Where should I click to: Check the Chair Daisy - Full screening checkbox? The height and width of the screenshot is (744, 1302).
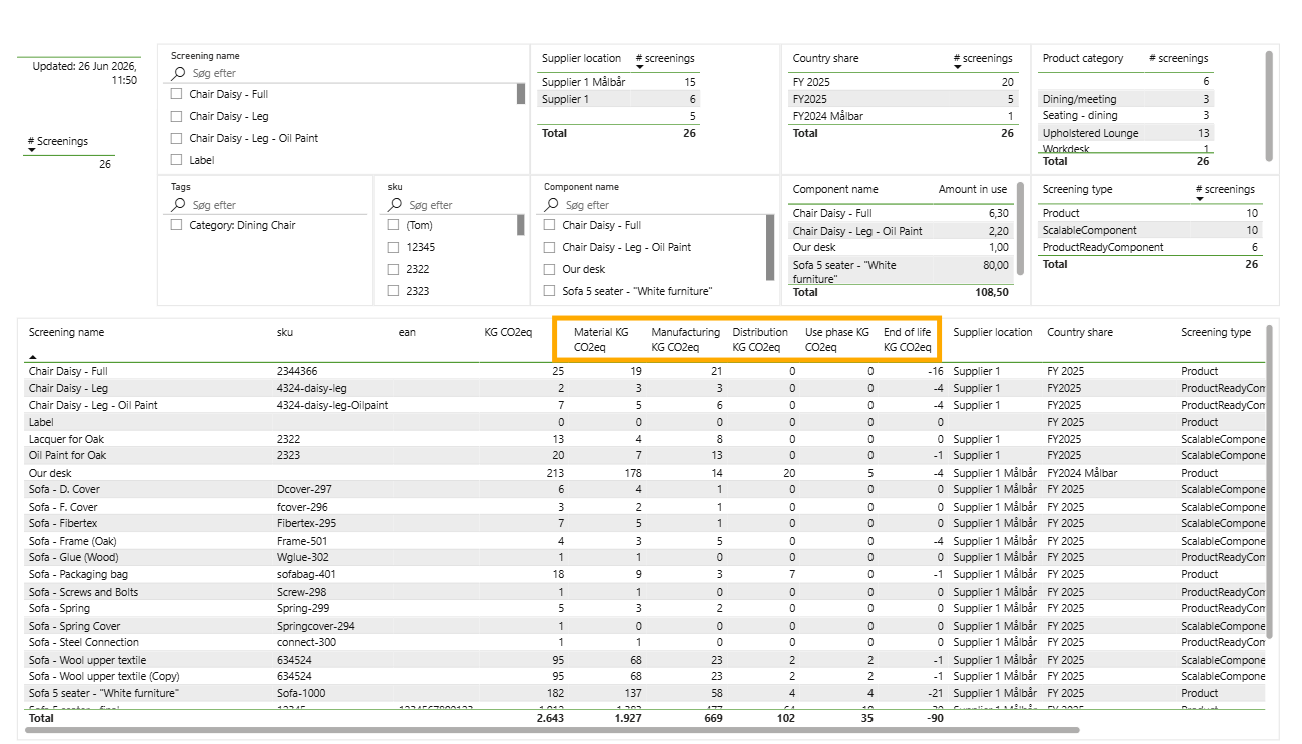(x=177, y=94)
